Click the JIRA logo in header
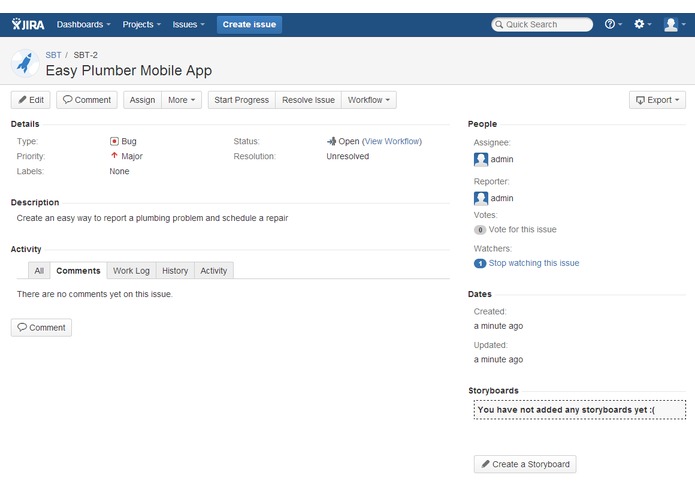695x494 pixels. tap(28, 24)
